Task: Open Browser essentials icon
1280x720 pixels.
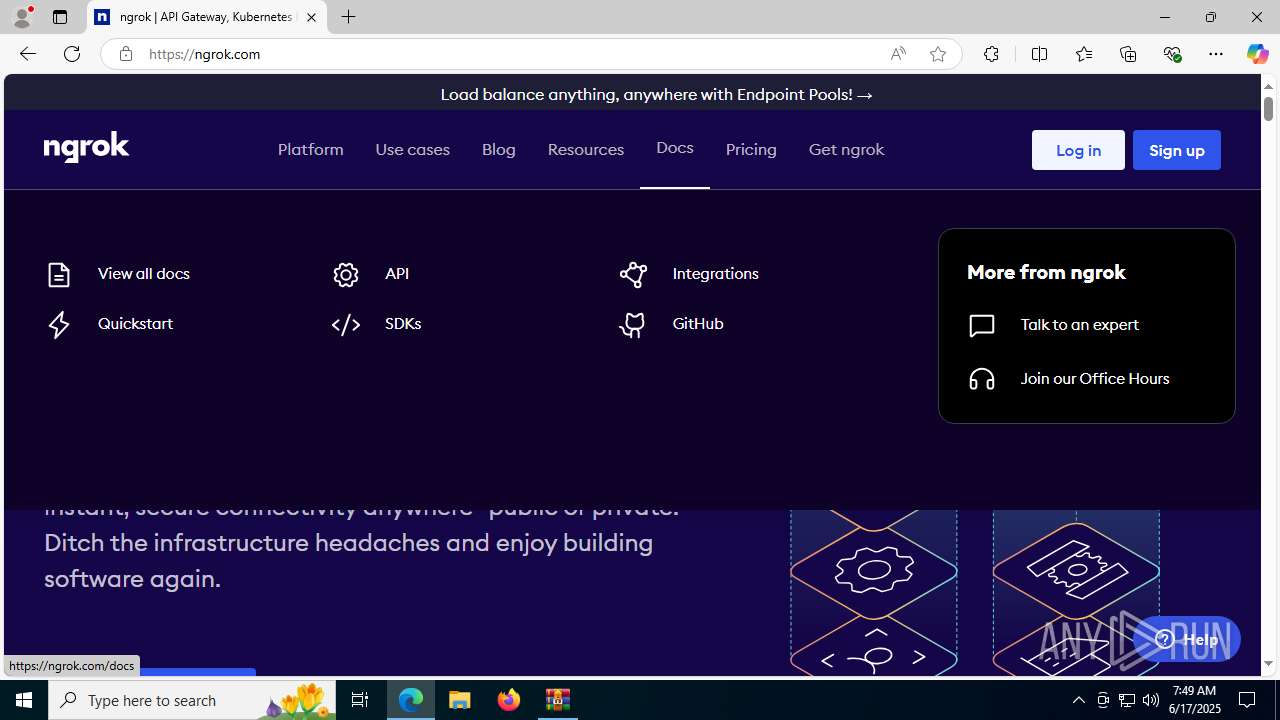Action: [x=1172, y=54]
